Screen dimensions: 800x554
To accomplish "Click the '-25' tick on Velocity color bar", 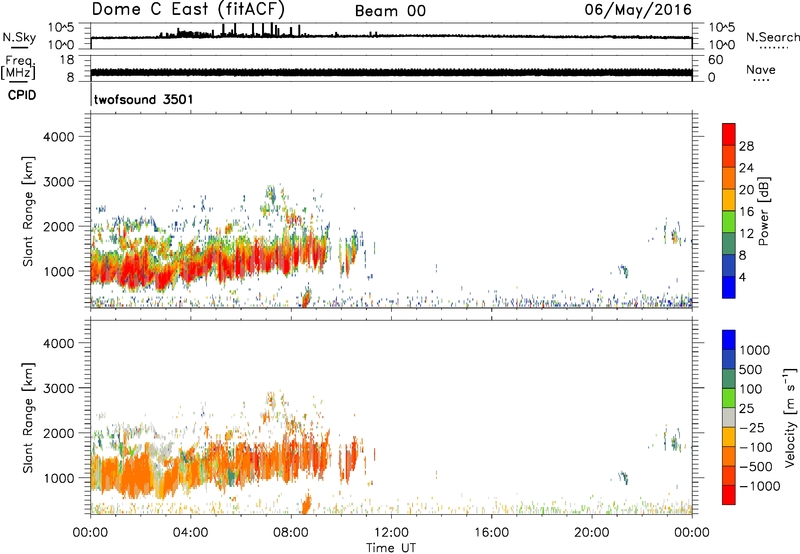I will coord(752,427).
